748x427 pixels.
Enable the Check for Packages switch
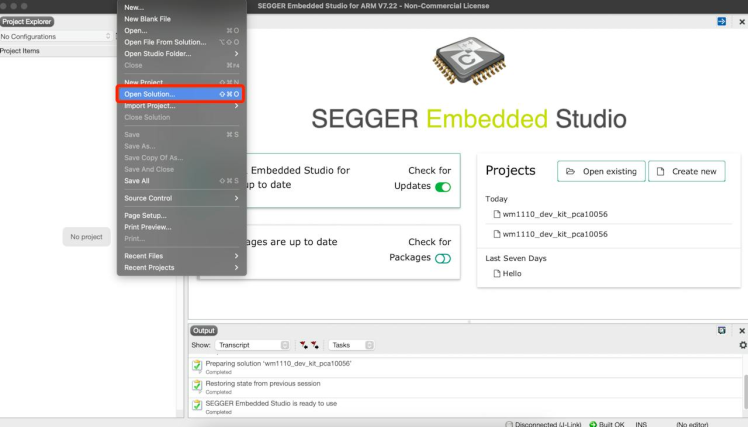point(443,258)
